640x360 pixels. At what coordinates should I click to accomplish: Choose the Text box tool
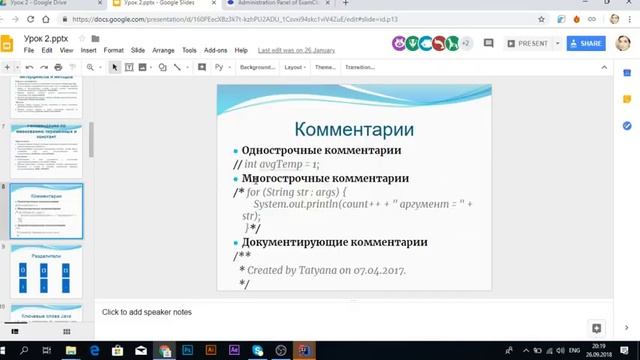pos(129,67)
